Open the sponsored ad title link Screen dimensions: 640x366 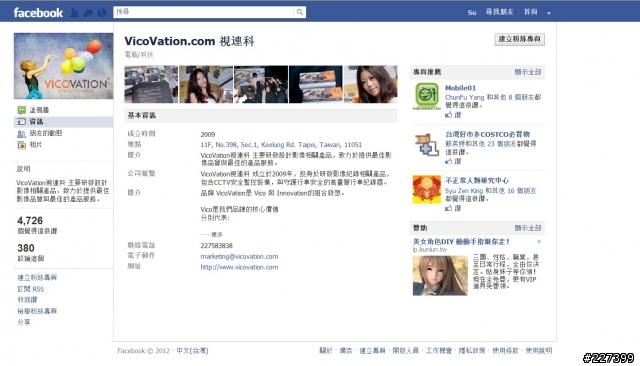[x=461, y=242]
